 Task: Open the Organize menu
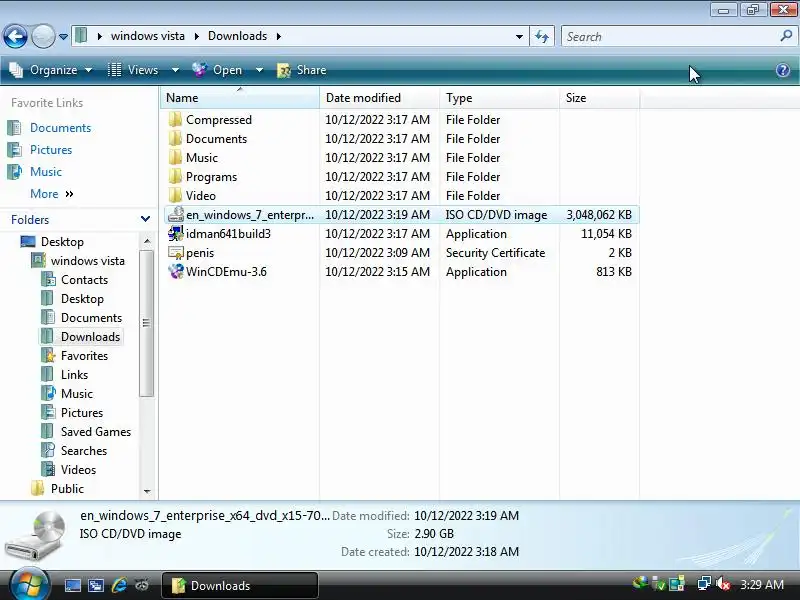(51, 70)
